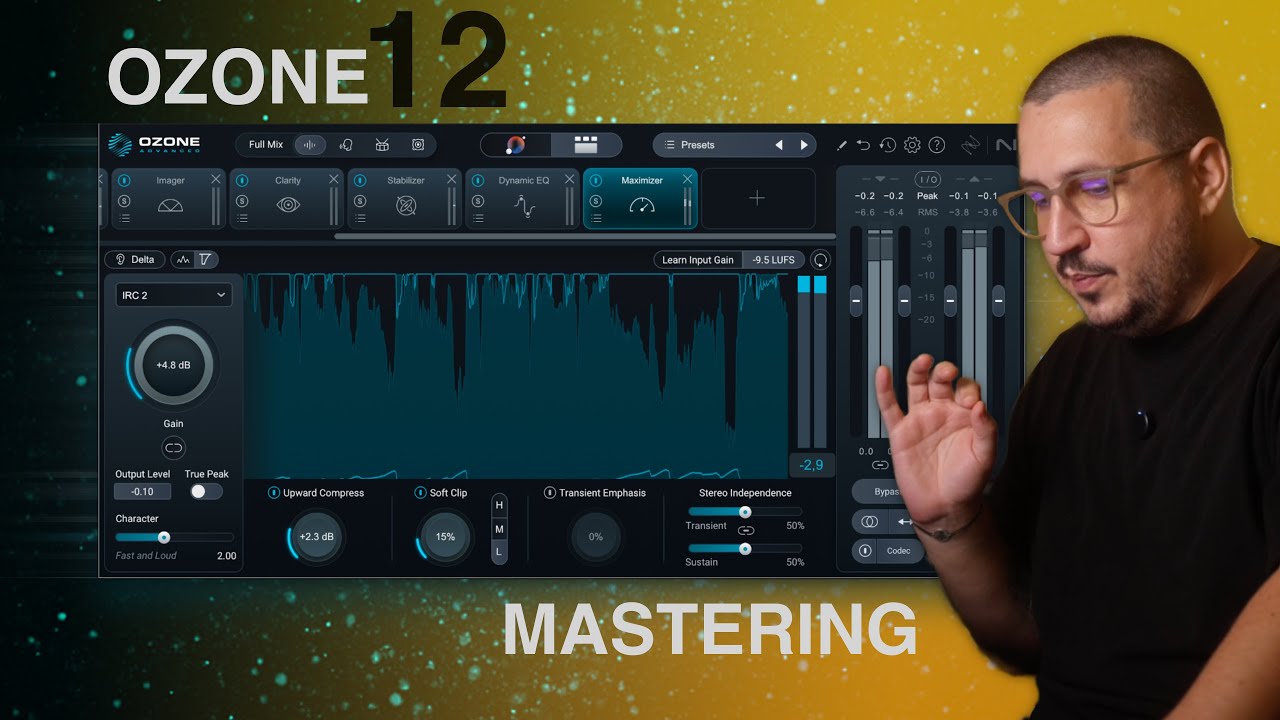Remove the Maximizer module
This screenshot has height=720, width=1280.
pyautogui.click(x=688, y=180)
